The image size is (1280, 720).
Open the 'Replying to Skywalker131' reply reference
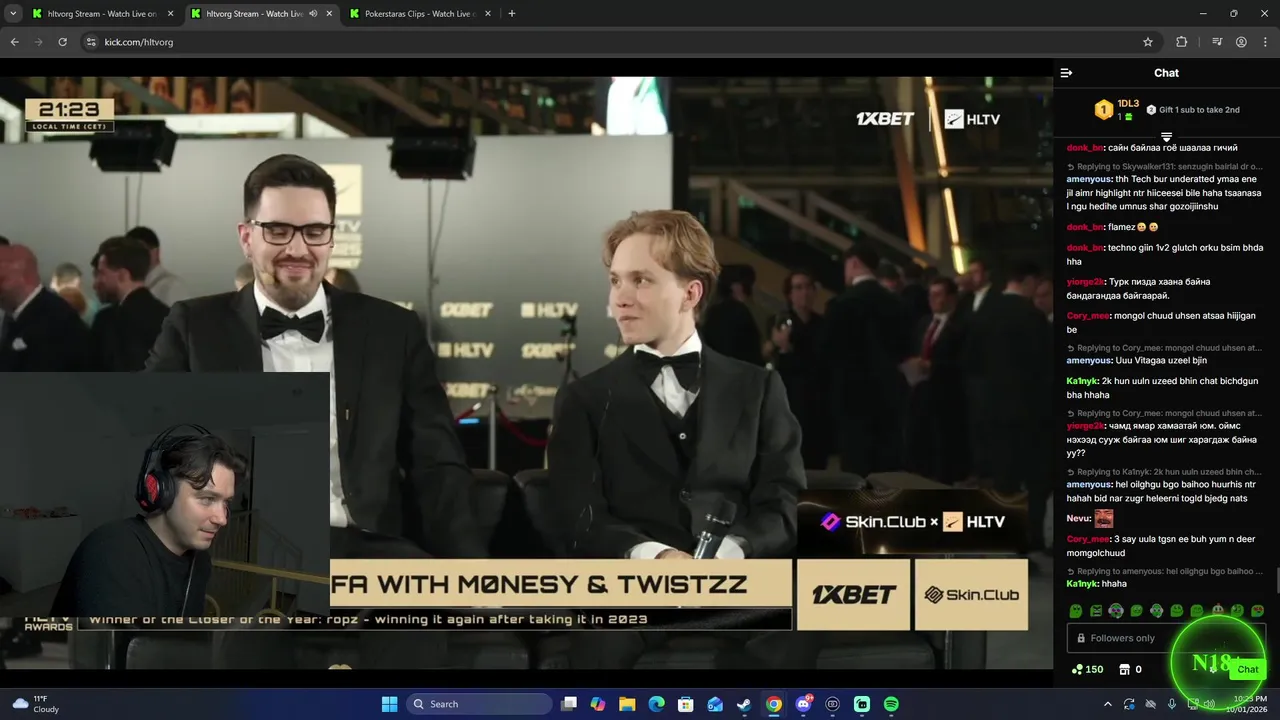[1165, 167]
